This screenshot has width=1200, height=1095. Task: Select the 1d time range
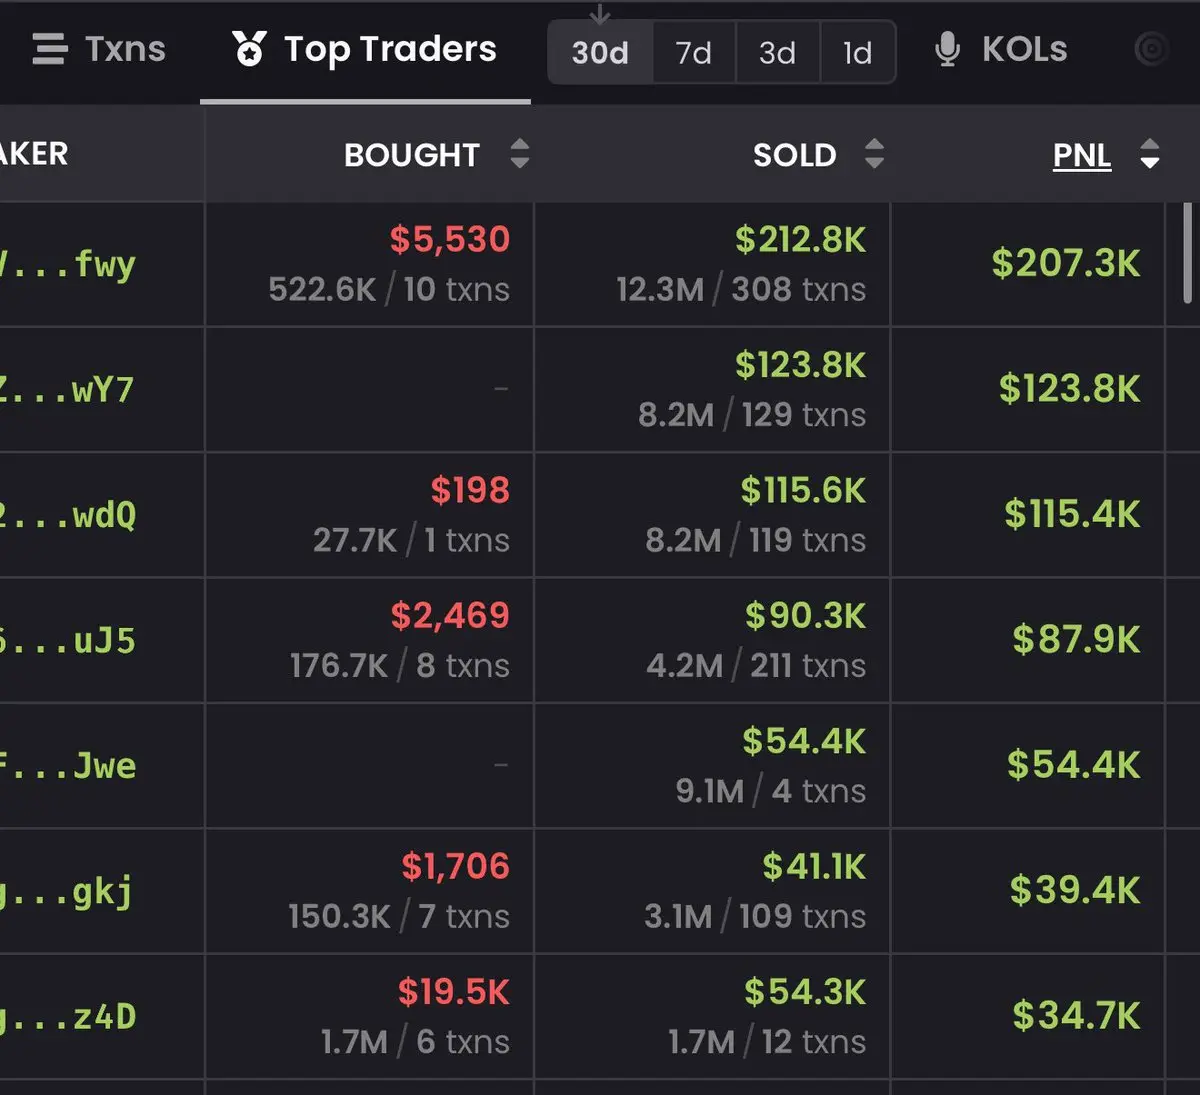(857, 52)
